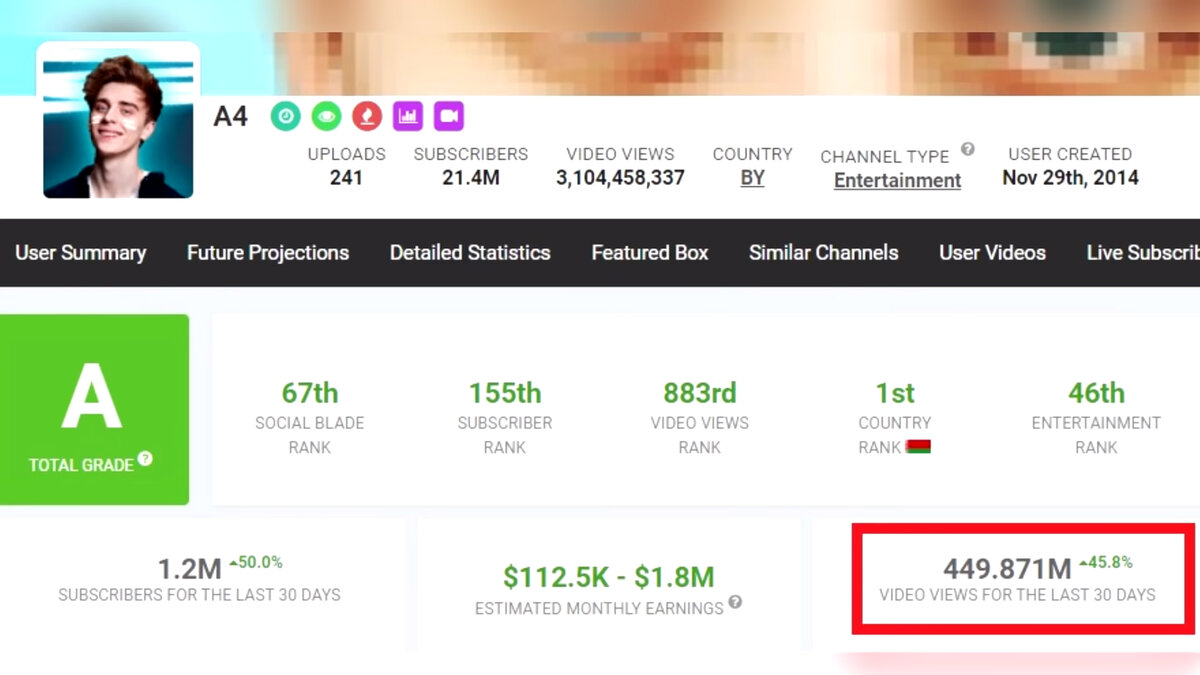Click the channel name A4
This screenshot has height=675, width=1200.
tap(230, 117)
